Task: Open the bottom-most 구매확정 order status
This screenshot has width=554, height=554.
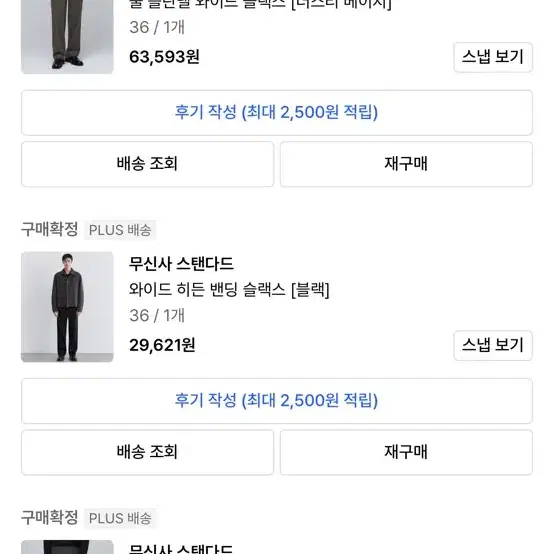Action: click(49, 518)
